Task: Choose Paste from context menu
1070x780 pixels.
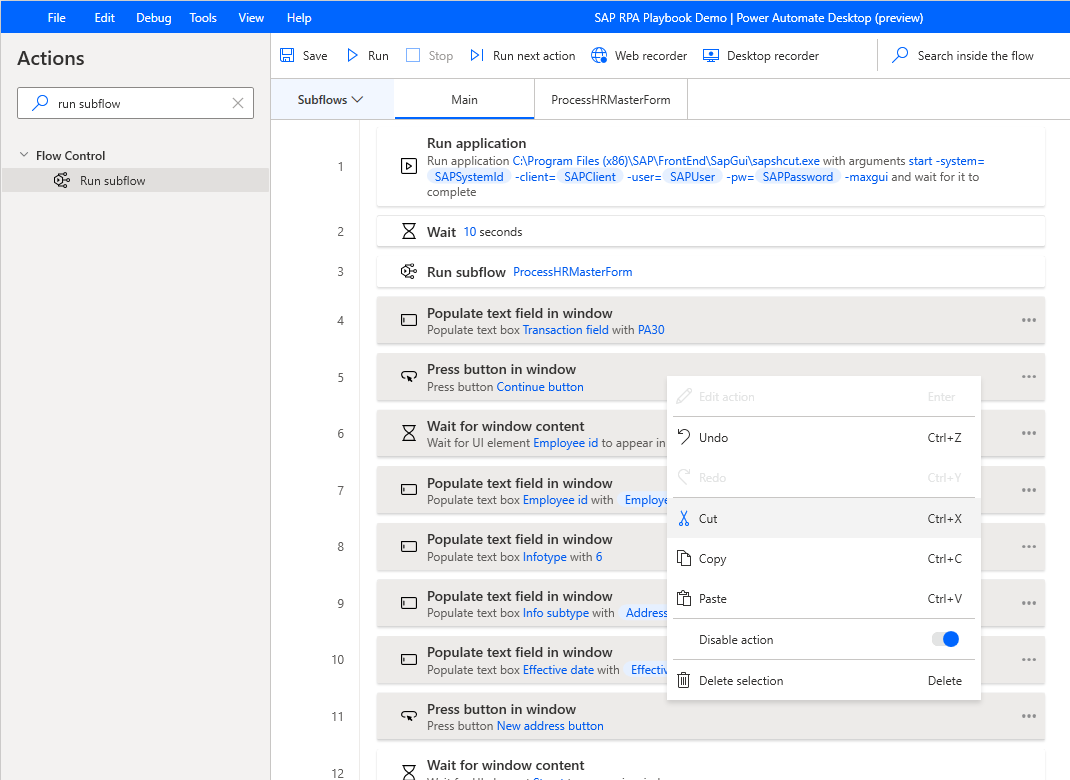Action: (824, 598)
